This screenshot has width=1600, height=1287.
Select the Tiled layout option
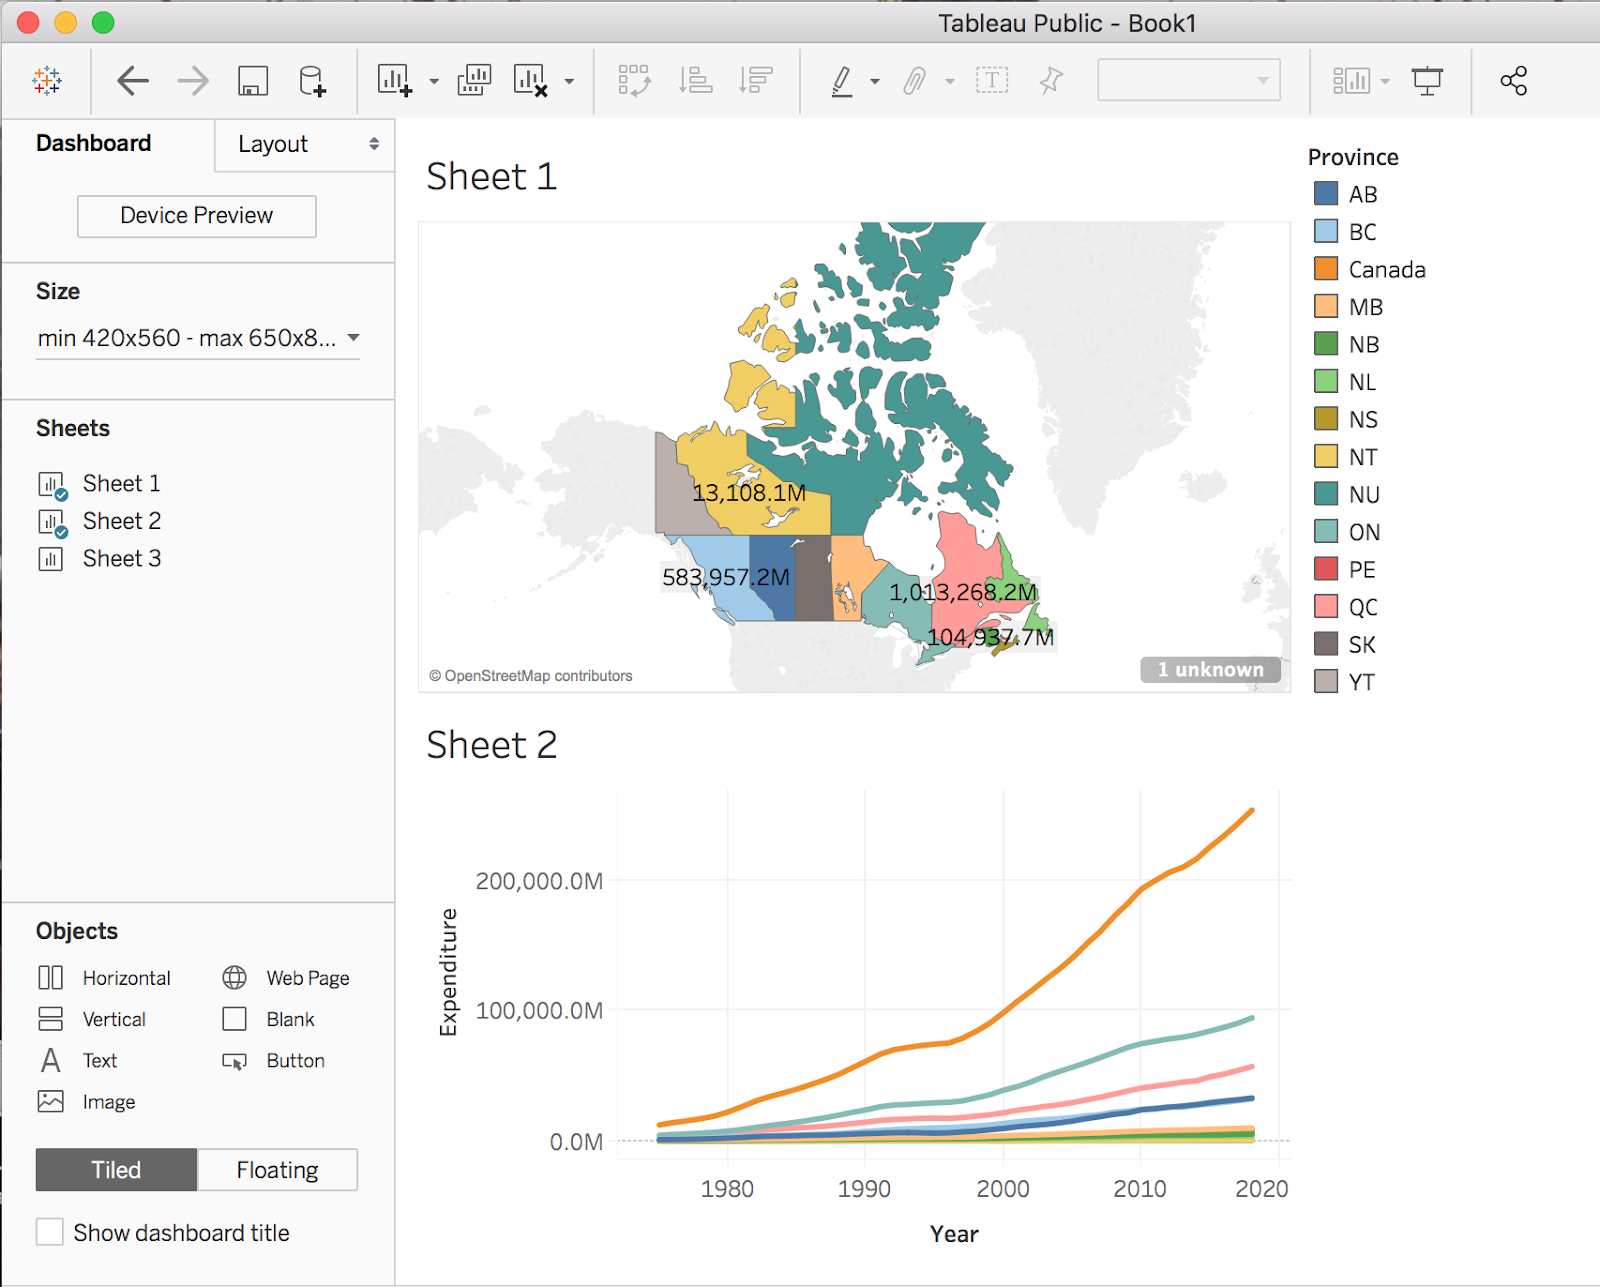click(x=115, y=1169)
